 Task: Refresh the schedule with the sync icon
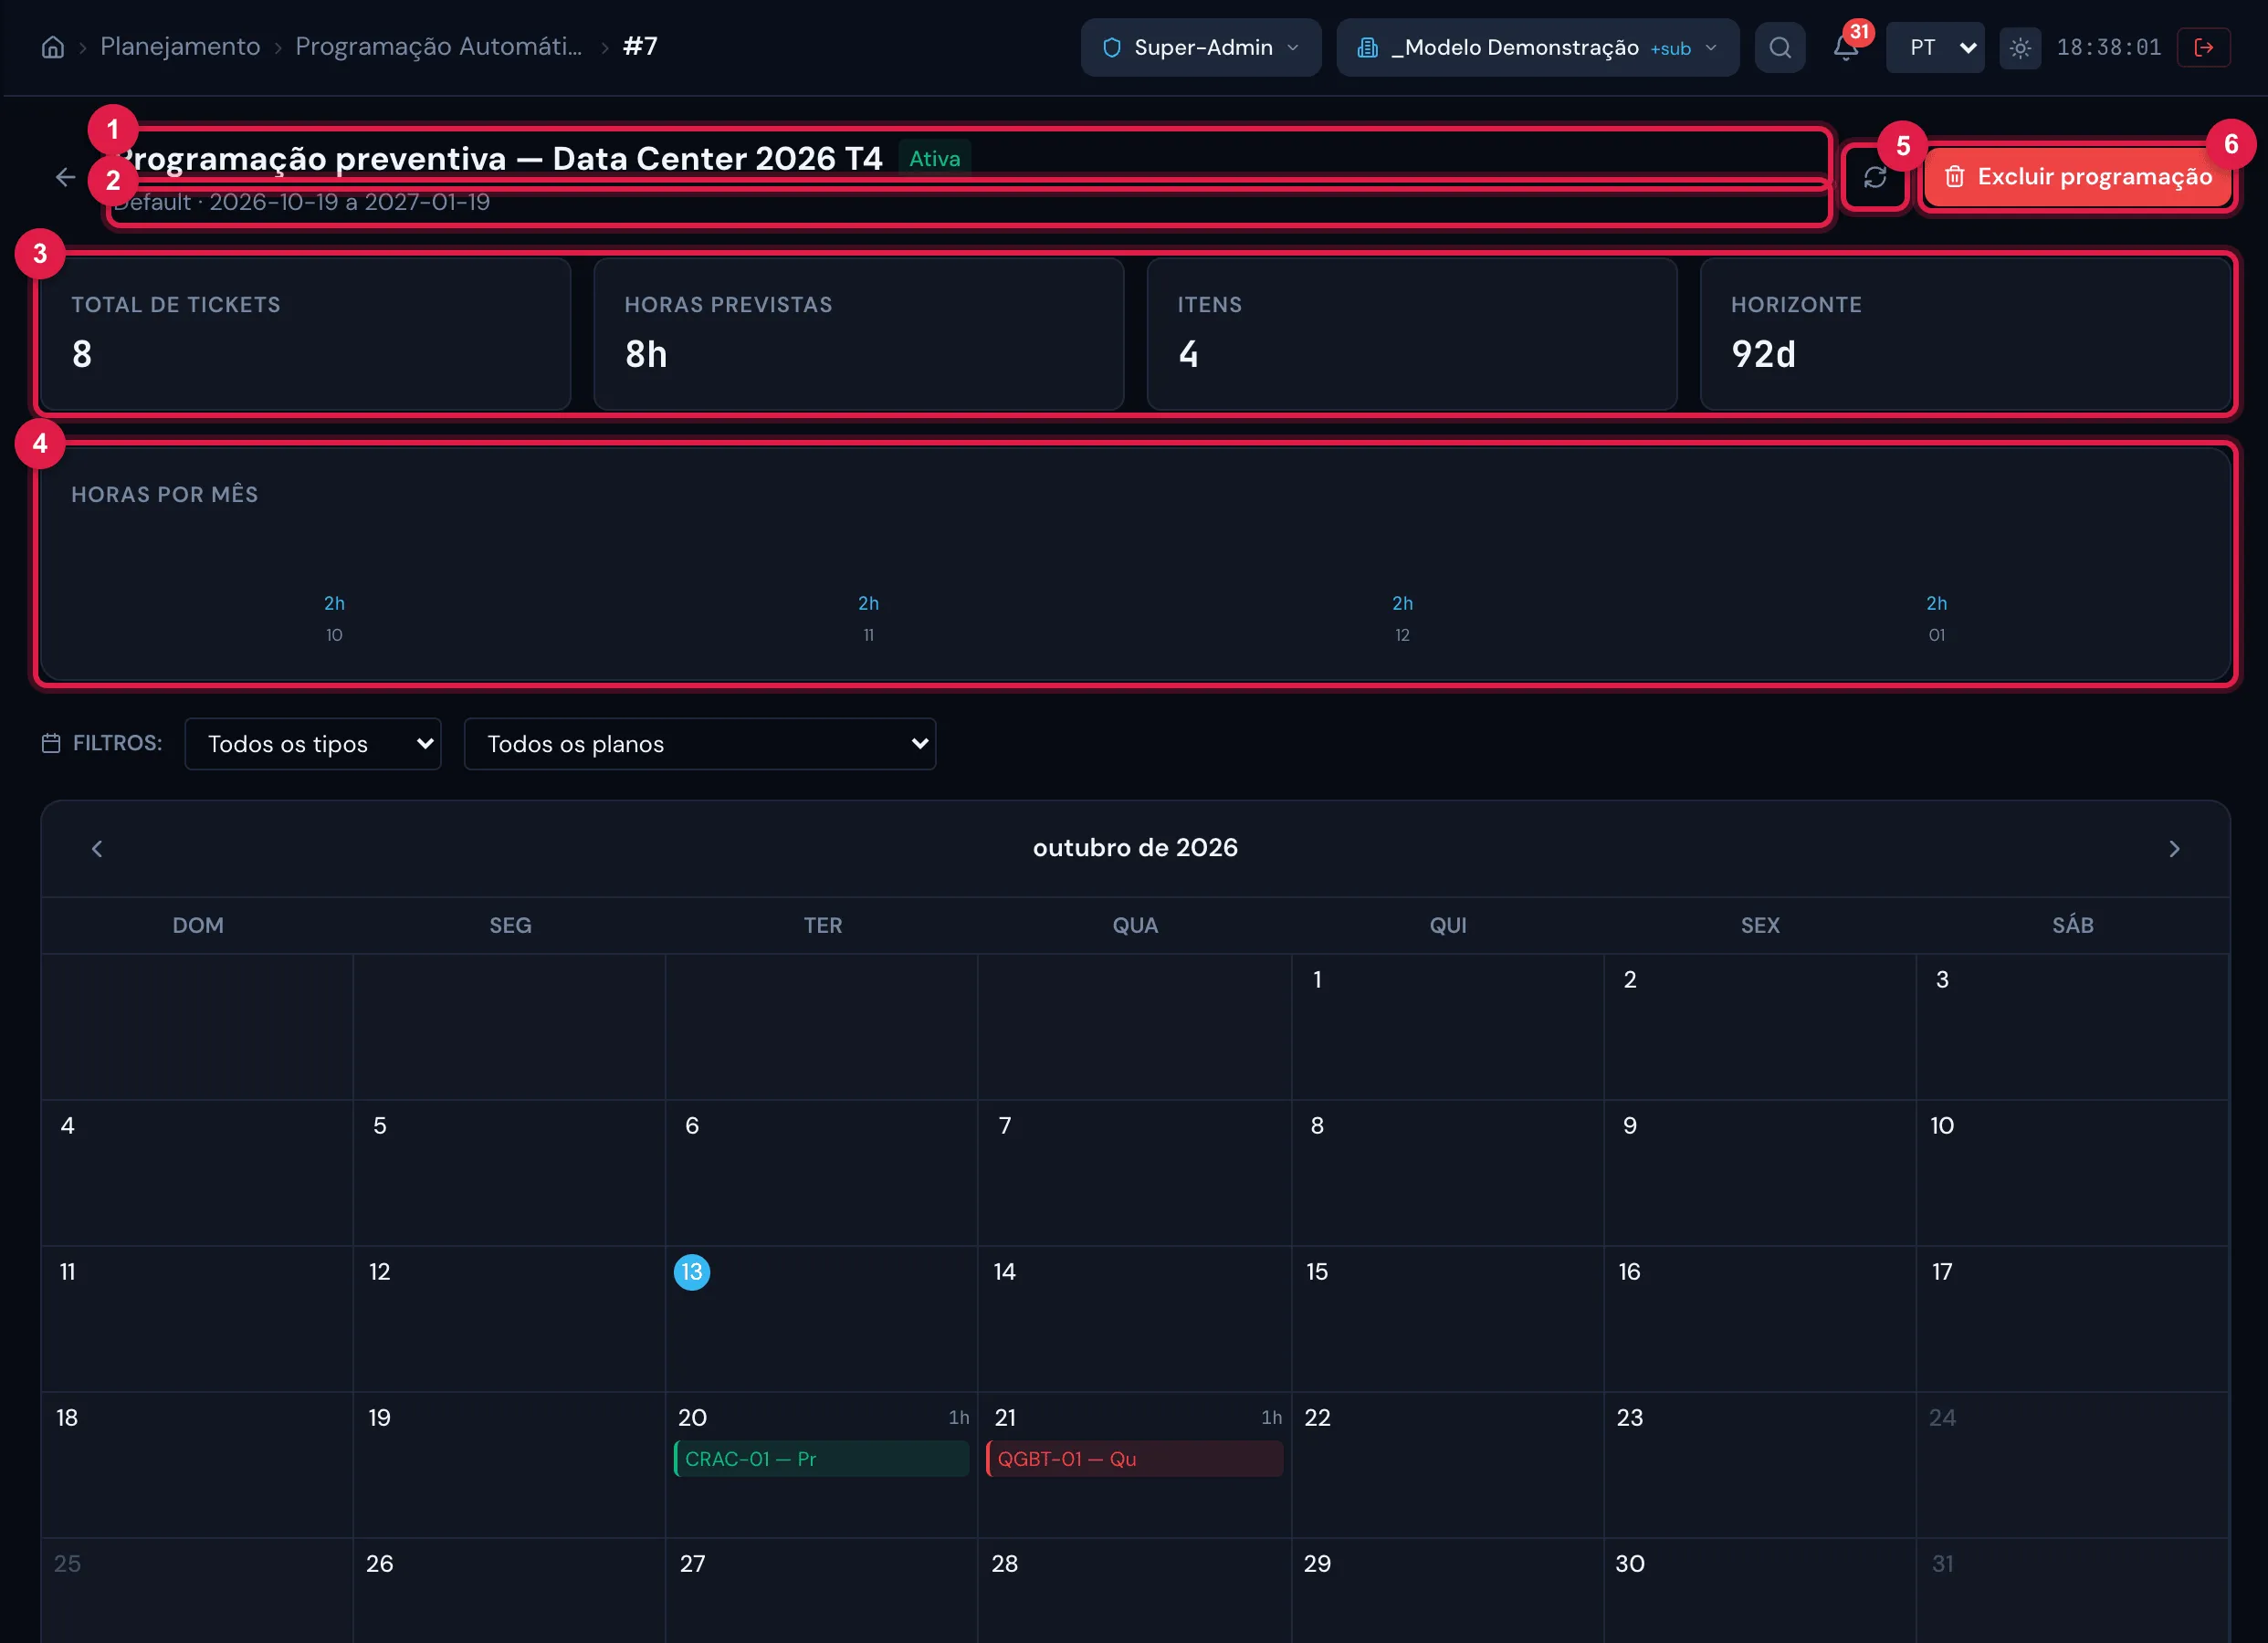click(x=1875, y=177)
